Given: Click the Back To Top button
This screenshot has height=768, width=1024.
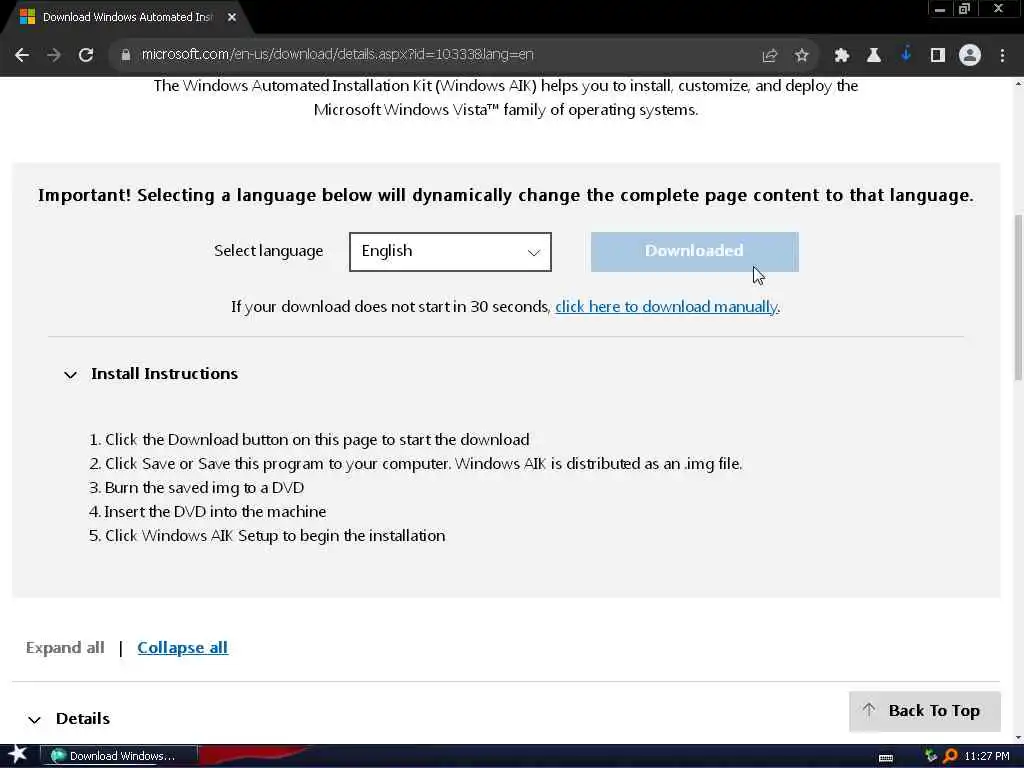Looking at the screenshot, I should [924, 711].
